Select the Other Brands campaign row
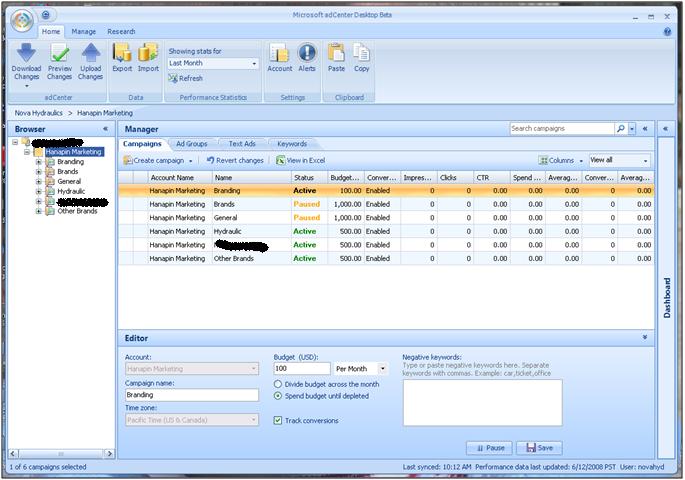 (386, 259)
